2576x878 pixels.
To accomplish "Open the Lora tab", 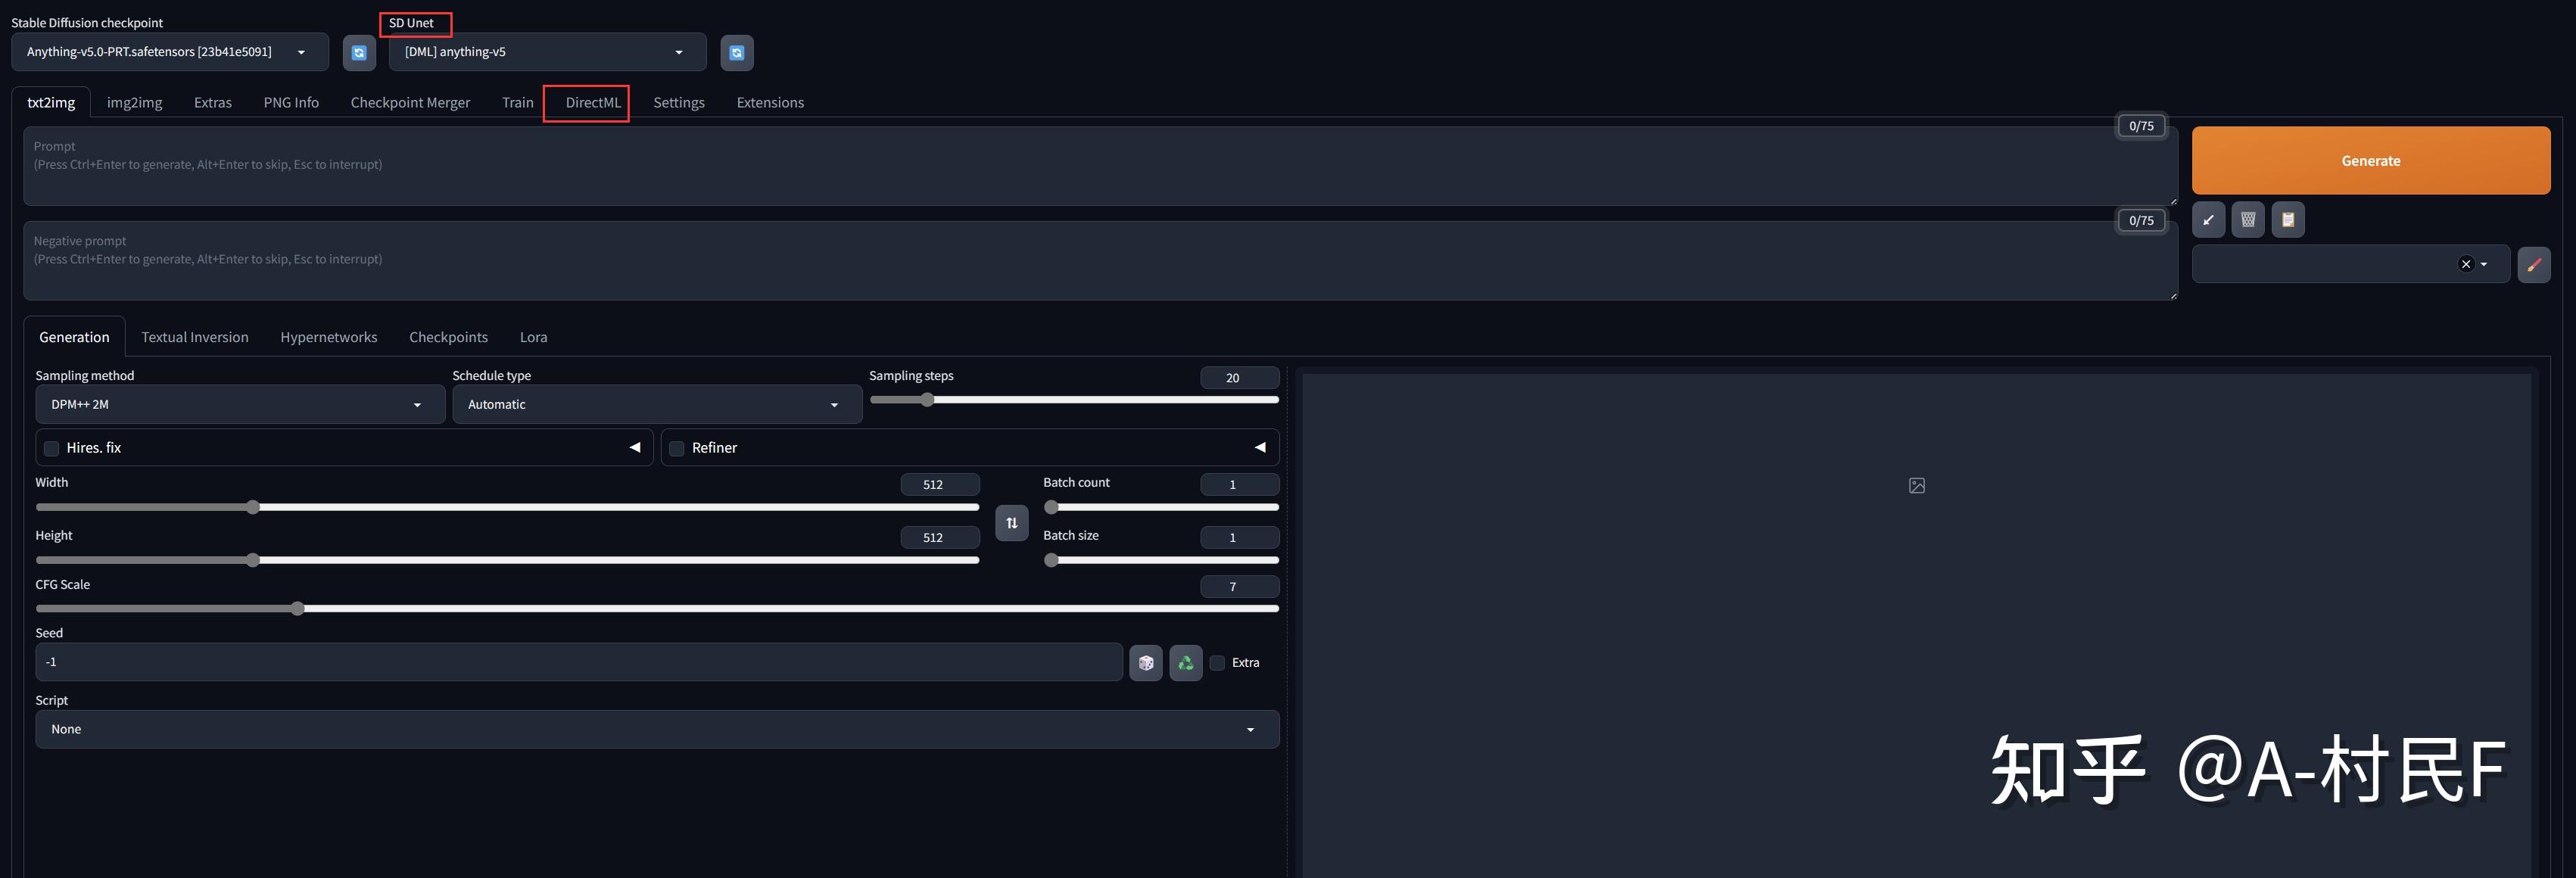I will [x=533, y=338].
